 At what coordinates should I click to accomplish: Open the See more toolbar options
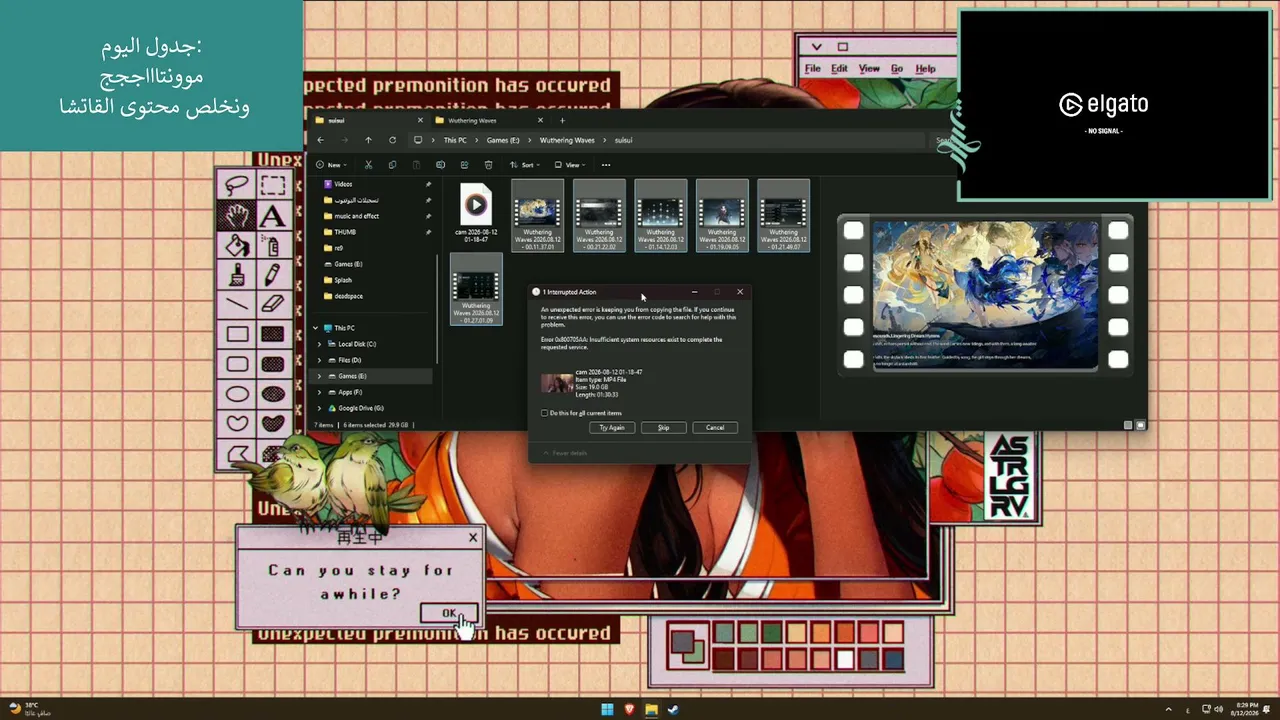606,165
